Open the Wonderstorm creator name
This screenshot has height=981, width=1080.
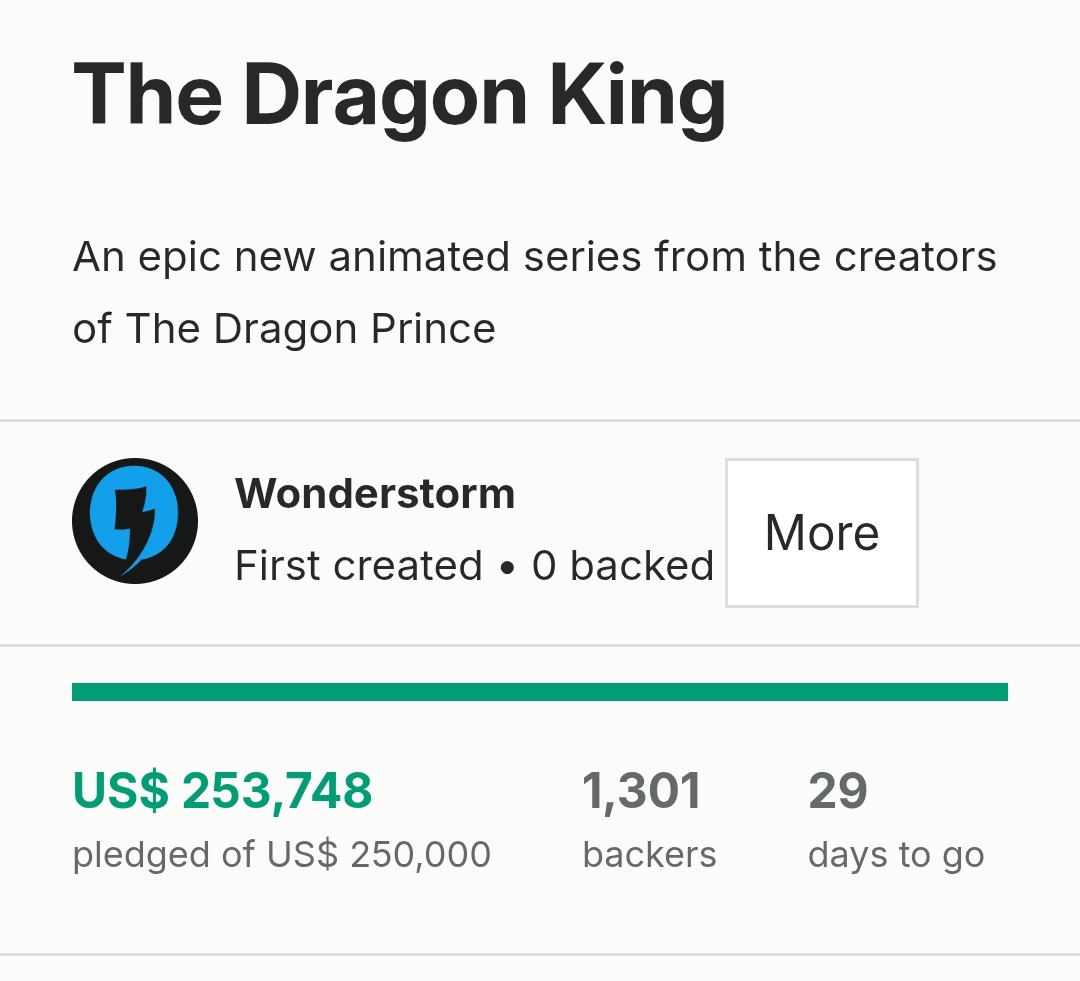coord(375,494)
